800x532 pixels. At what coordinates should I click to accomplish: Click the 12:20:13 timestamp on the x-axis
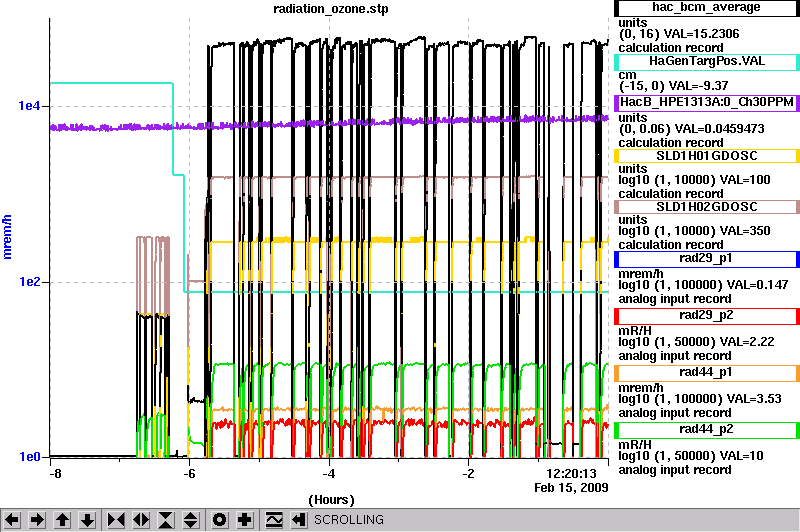coord(571,474)
